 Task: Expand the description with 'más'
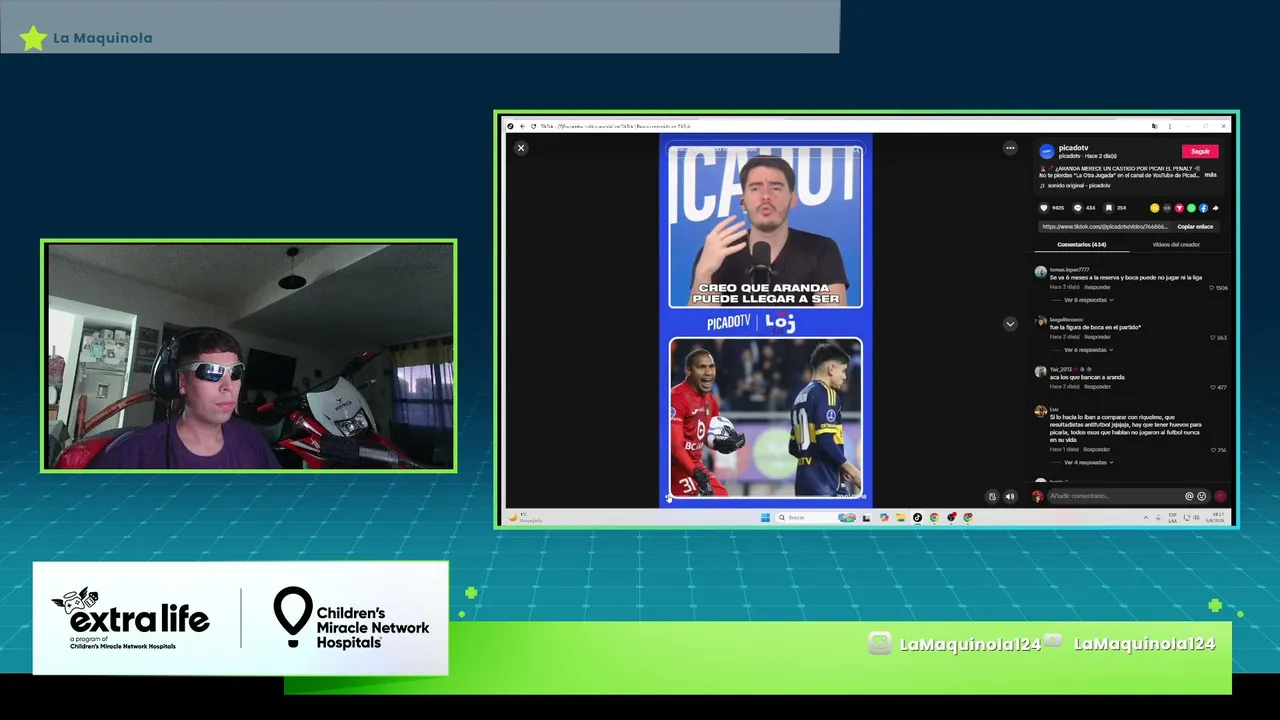pyautogui.click(x=1211, y=175)
